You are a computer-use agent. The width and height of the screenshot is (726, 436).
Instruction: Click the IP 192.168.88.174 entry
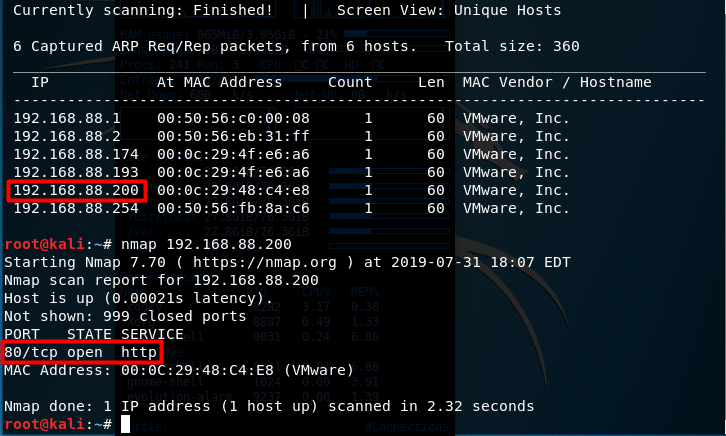pyautogui.click(x=76, y=155)
